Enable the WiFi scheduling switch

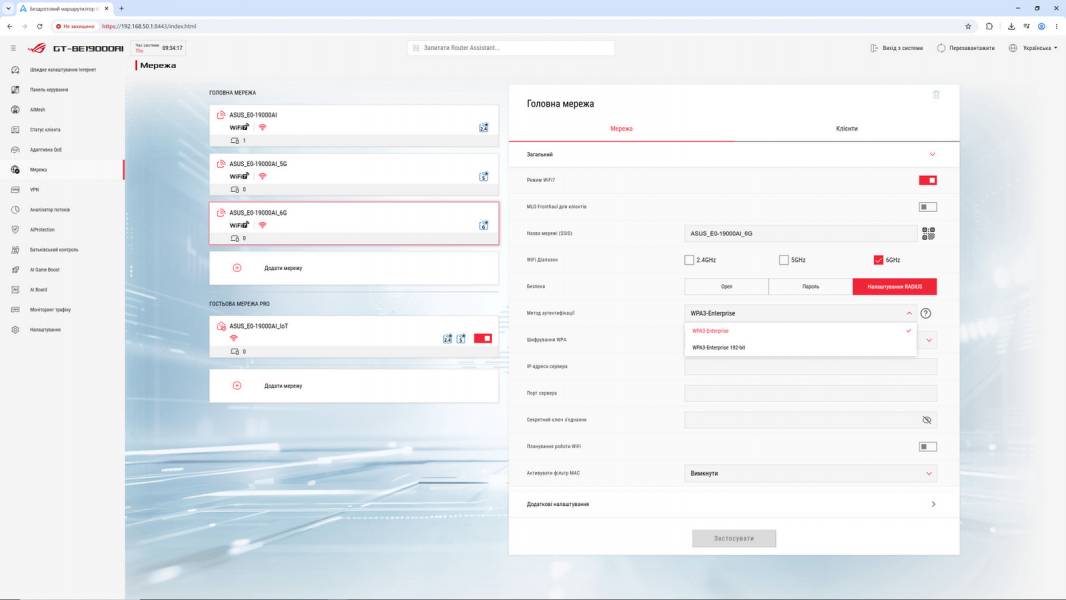927,446
